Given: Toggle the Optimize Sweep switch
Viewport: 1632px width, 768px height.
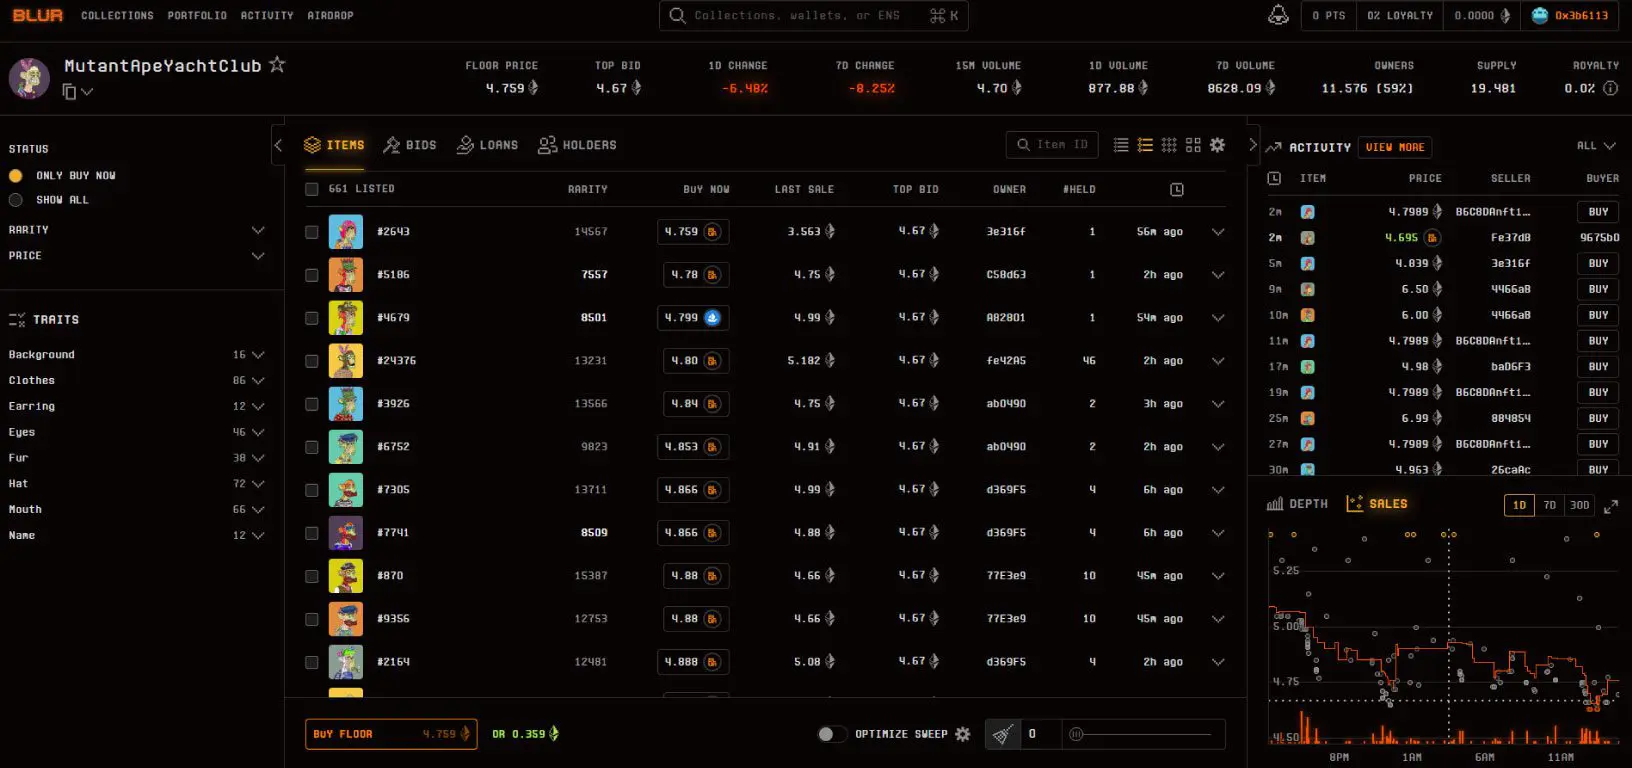Looking at the screenshot, I should point(831,734).
